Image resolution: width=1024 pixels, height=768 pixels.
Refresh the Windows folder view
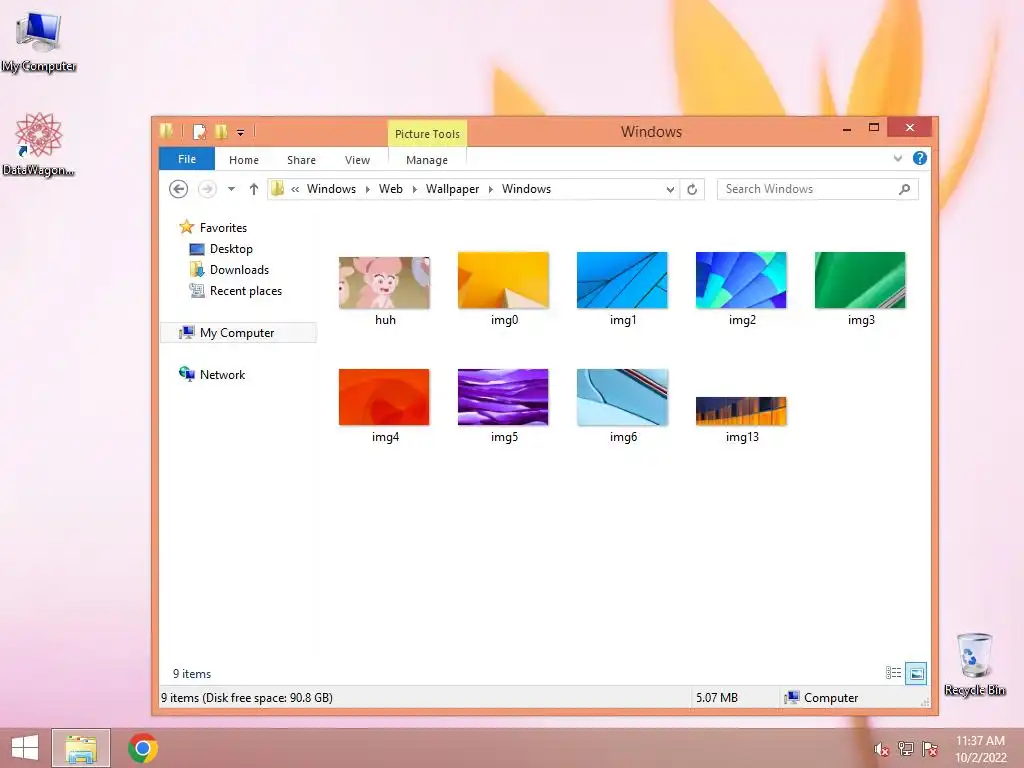[692, 189]
